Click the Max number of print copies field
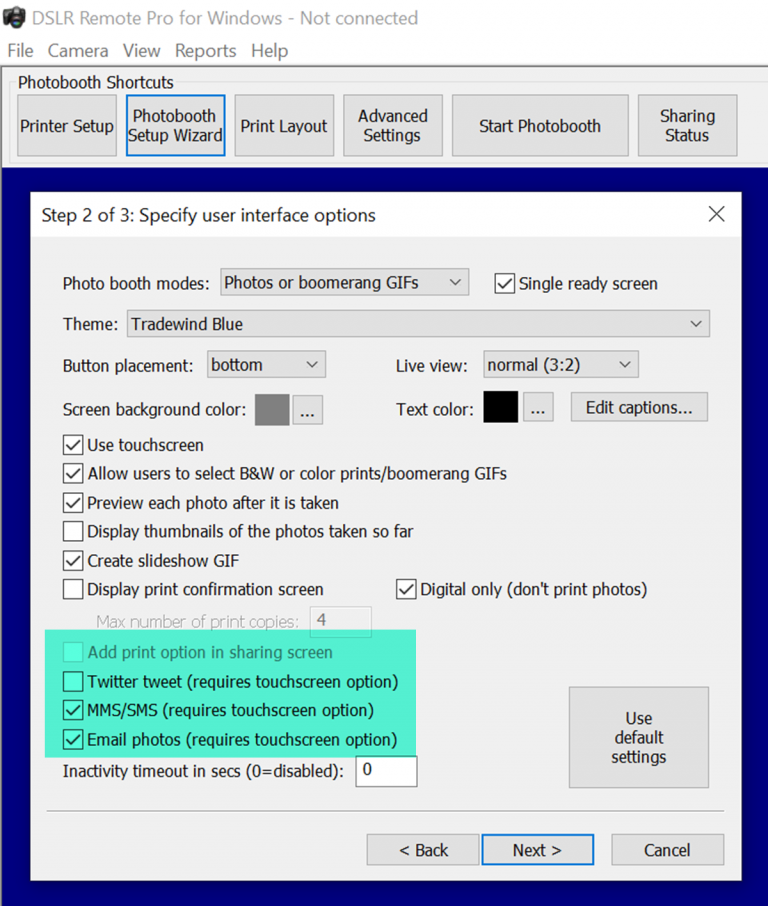Screen dimensions: 768x906 point(340,622)
